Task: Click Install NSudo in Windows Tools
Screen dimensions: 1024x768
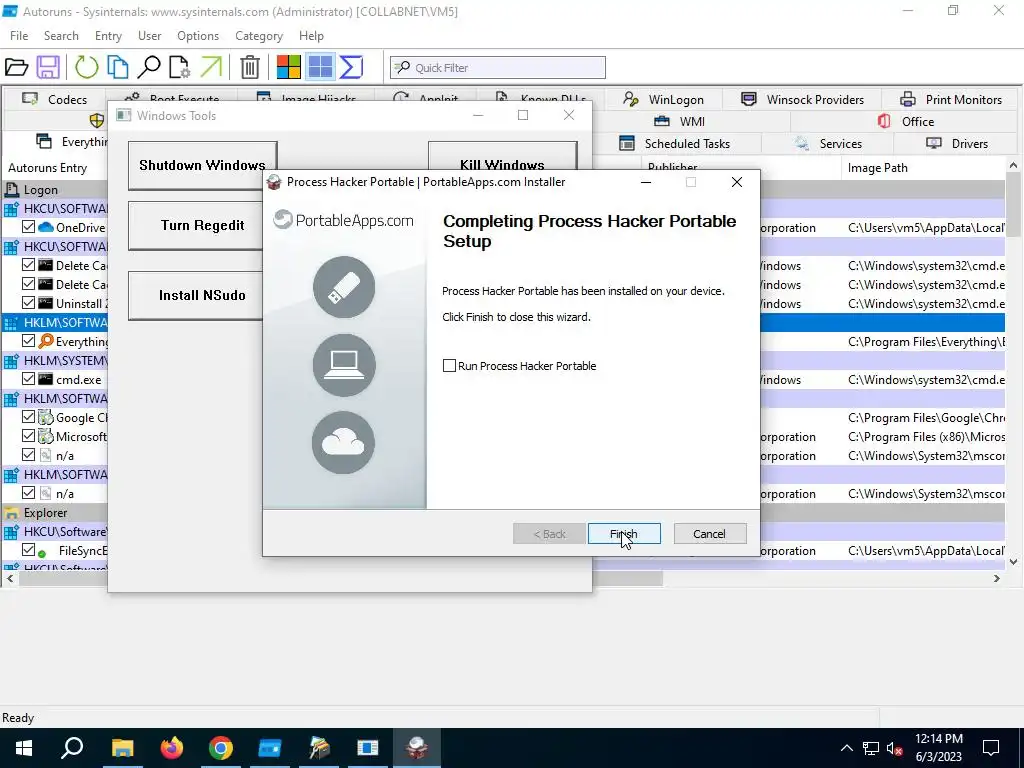Action: tap(196, 295)
